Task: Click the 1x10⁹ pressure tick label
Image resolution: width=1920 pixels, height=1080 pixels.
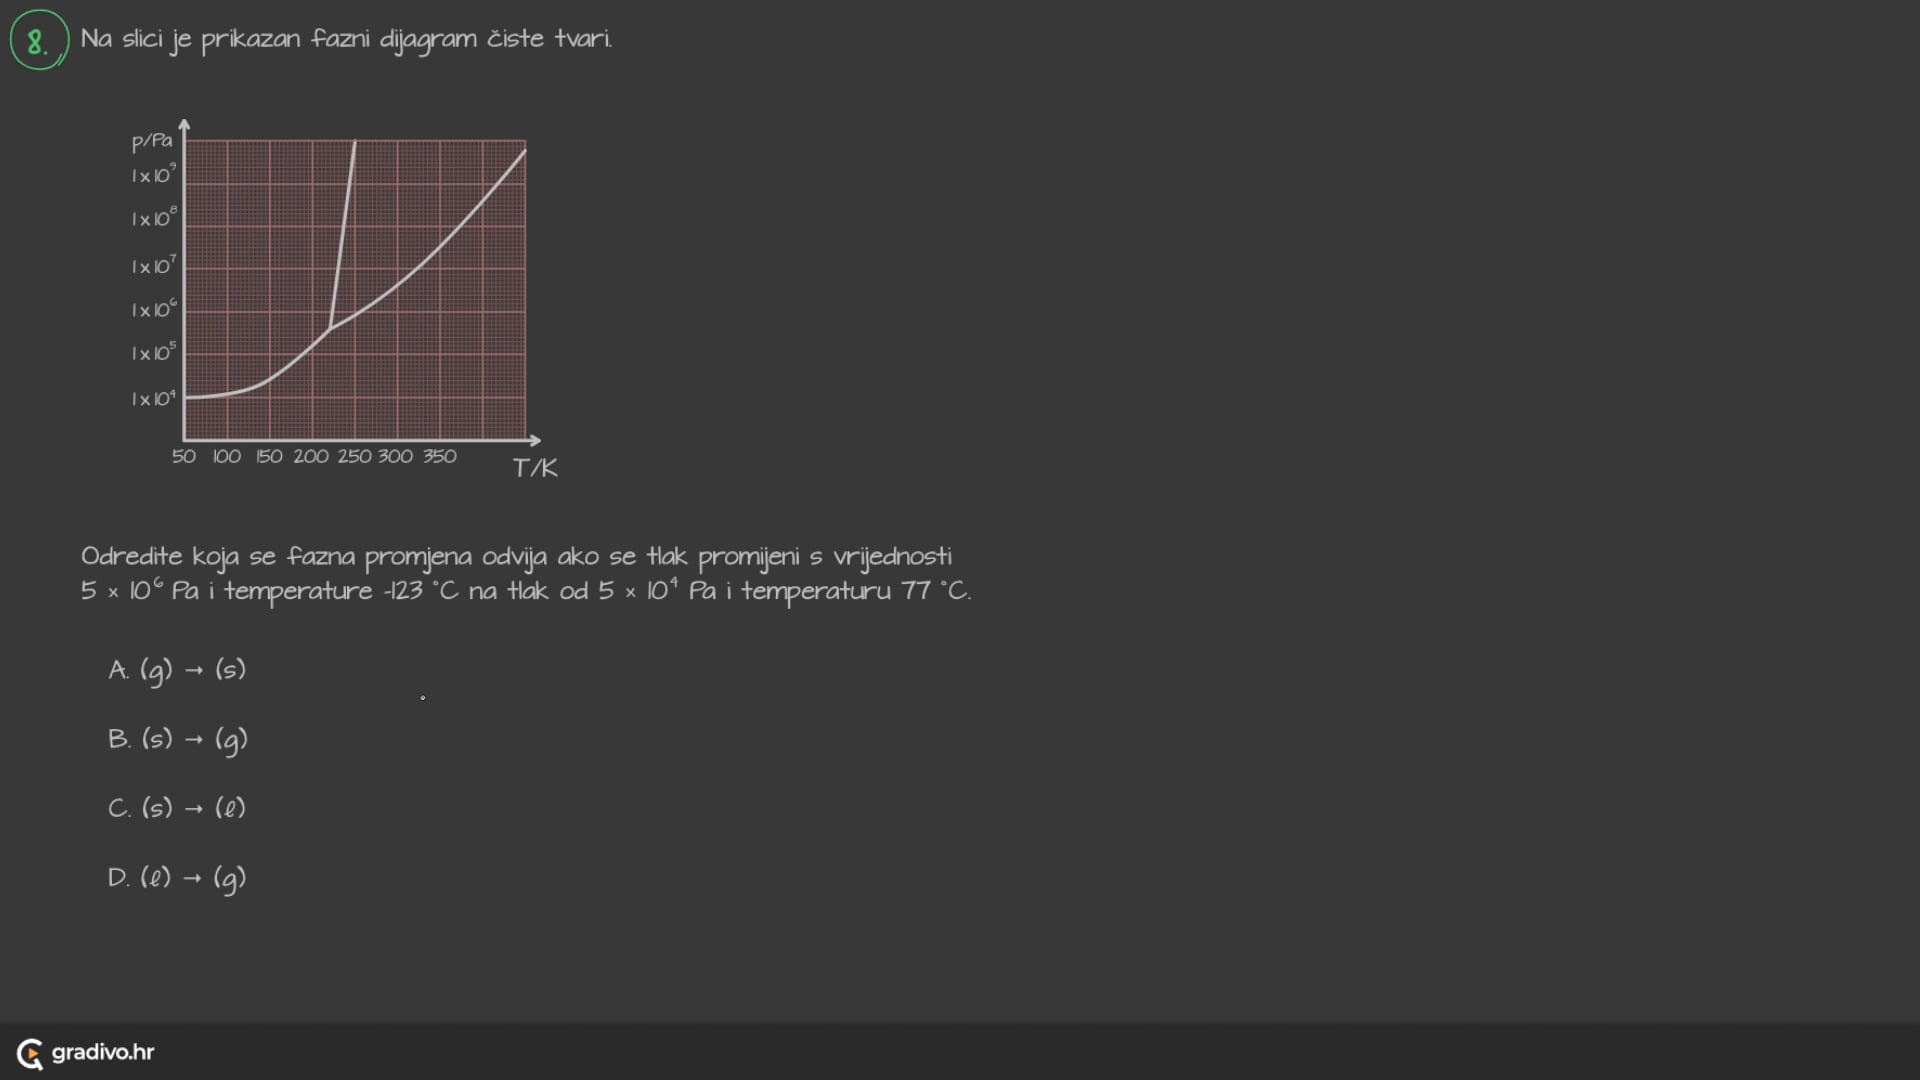Action: click(153, 175)
